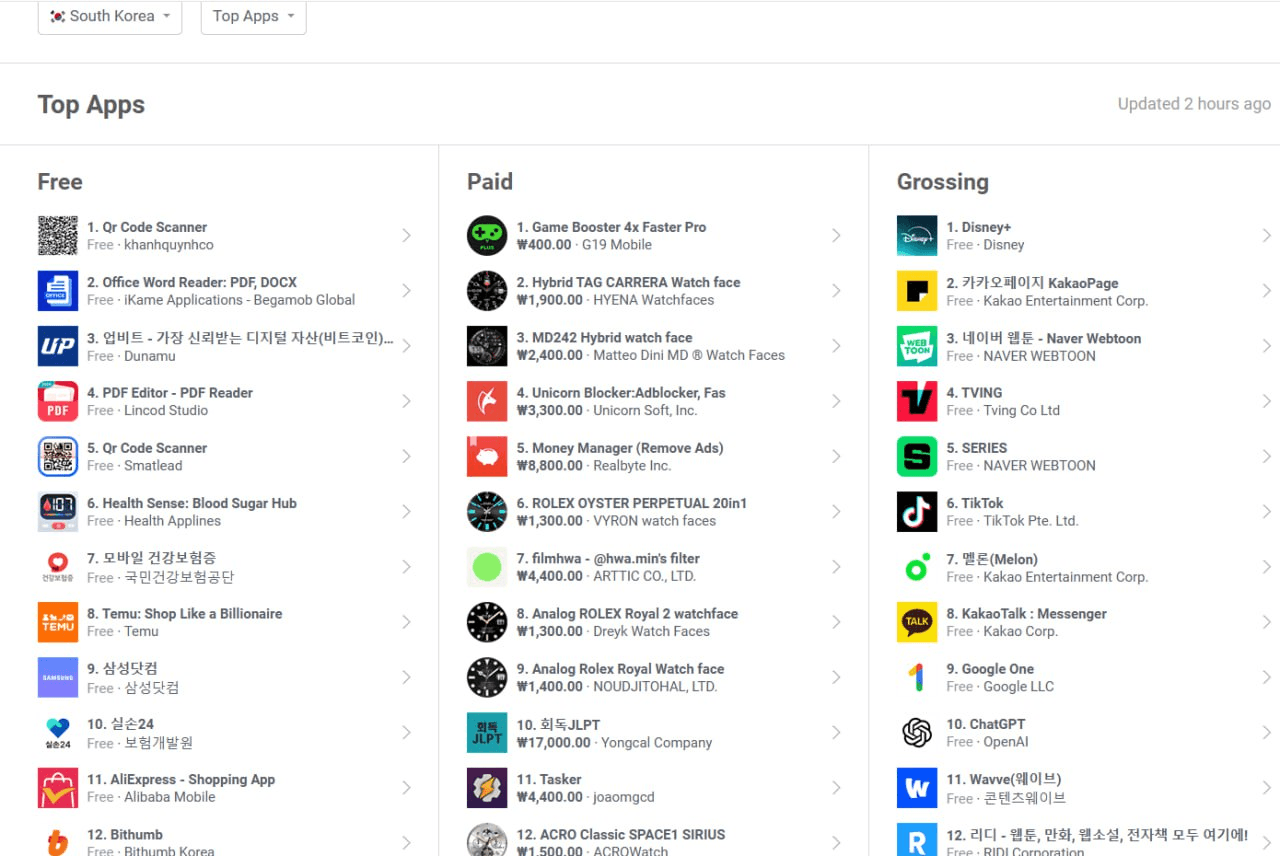This screenshot has height=856, width=1280.
Task: Click the first-ranked Qr Code Scanner icon by khanhquynhco
Action: coord(58,235)
